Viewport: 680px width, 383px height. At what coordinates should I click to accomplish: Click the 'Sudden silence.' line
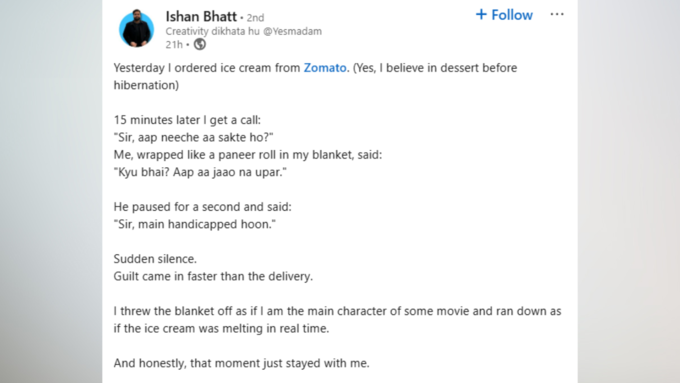[x=155, y=259]
